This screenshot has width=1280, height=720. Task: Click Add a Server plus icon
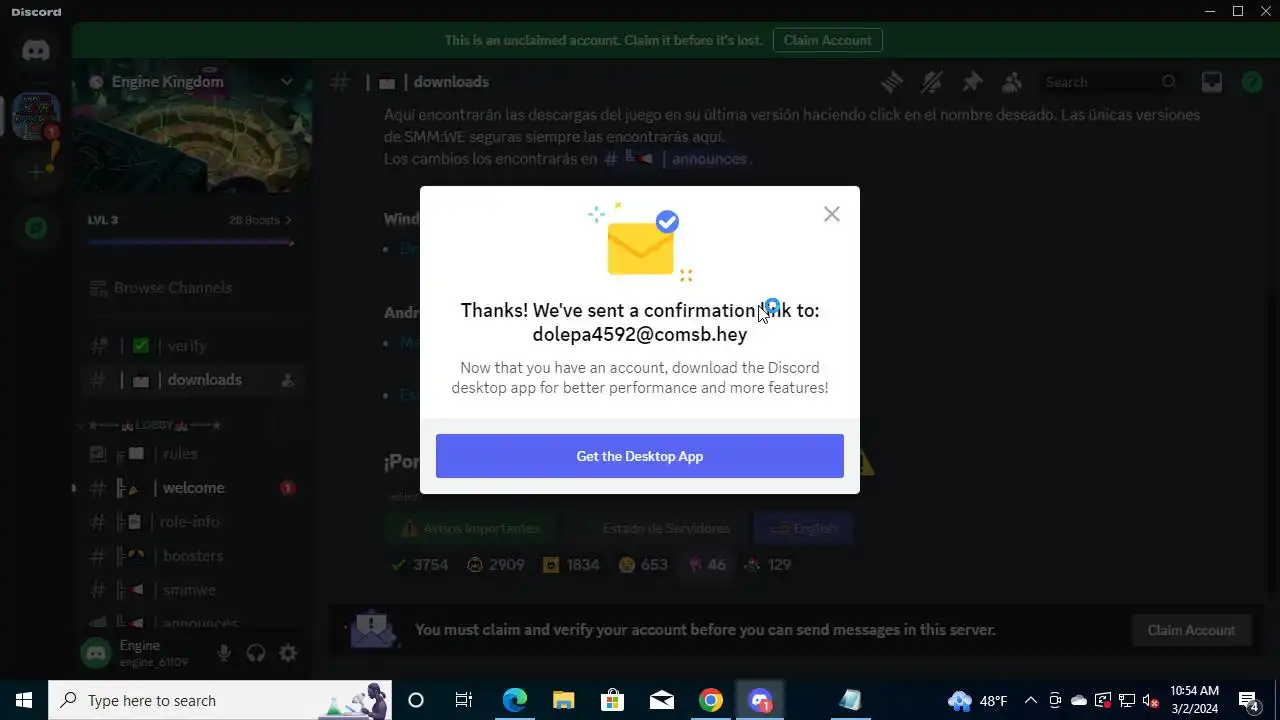click(36, 172)
